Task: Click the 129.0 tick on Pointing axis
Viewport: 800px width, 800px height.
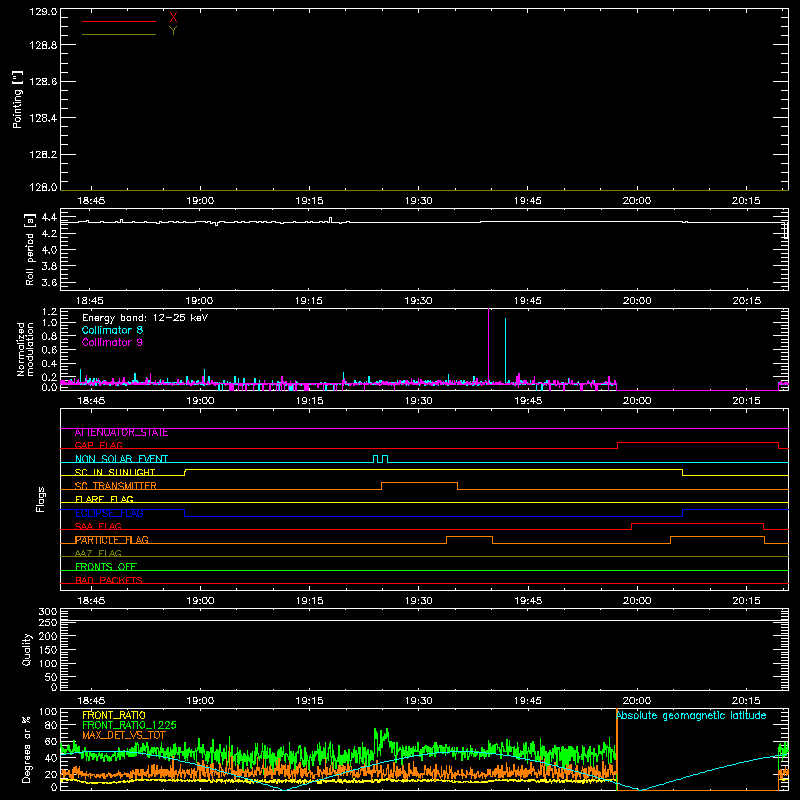Action: 43,11
